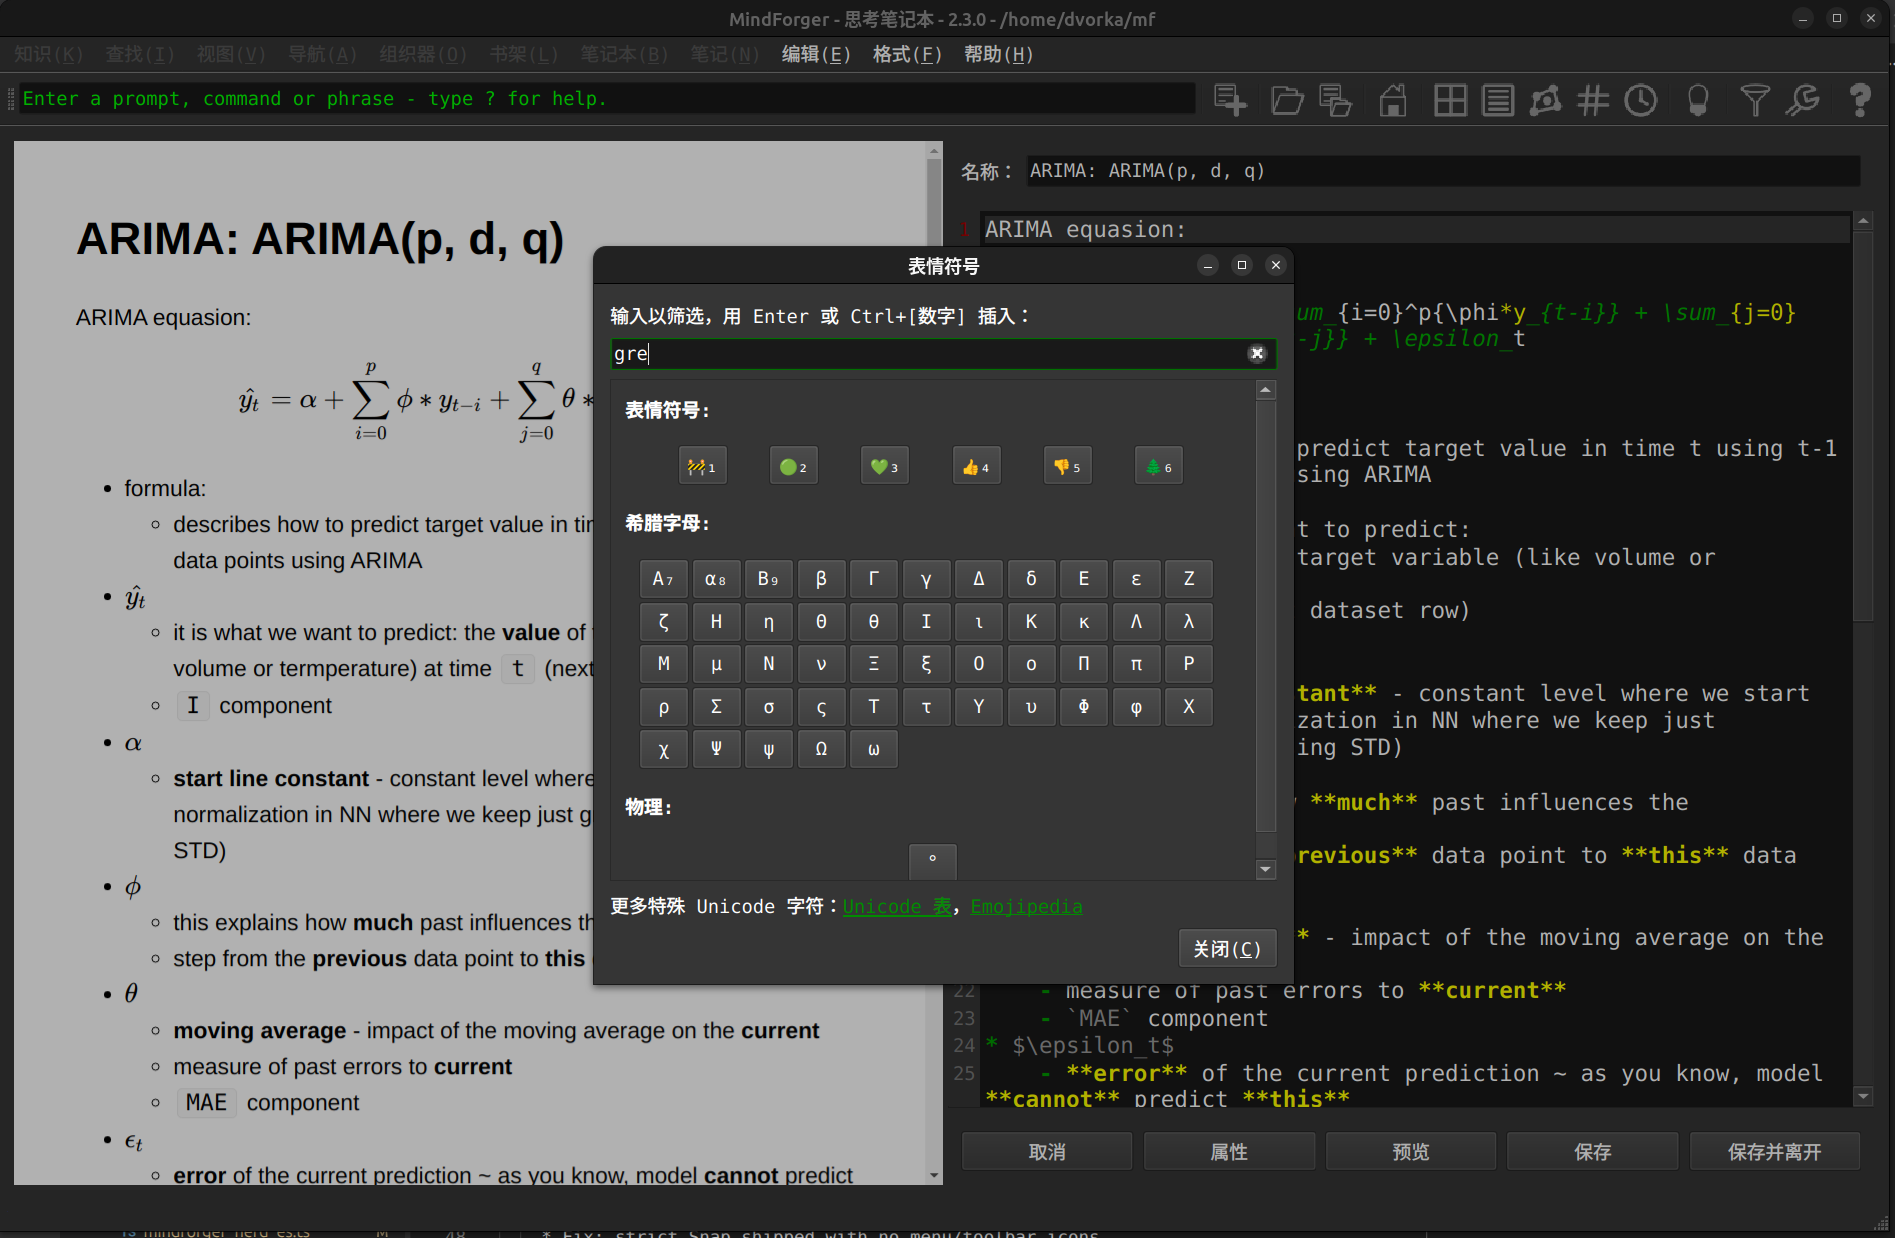1895x1238 pixels.
Task: Click 关闭(C) in the emoji dialog
Action: coord(1227,948)
